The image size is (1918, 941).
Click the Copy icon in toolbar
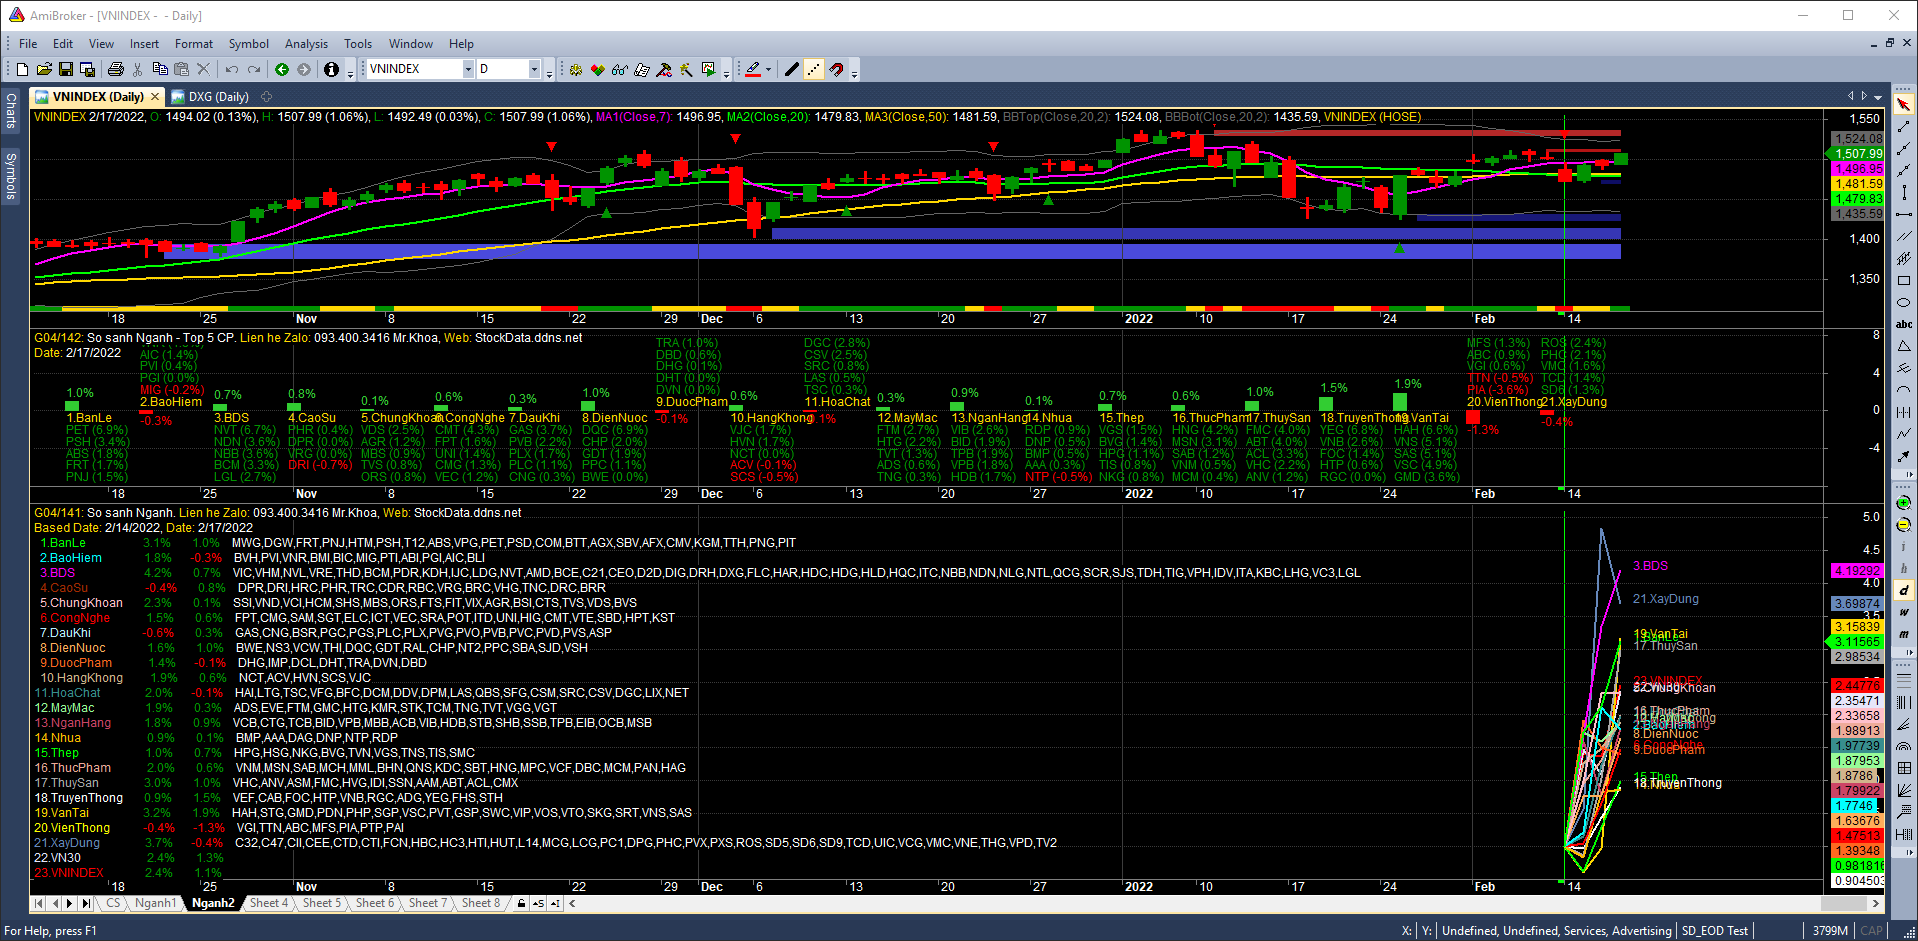tap(160, 69)
